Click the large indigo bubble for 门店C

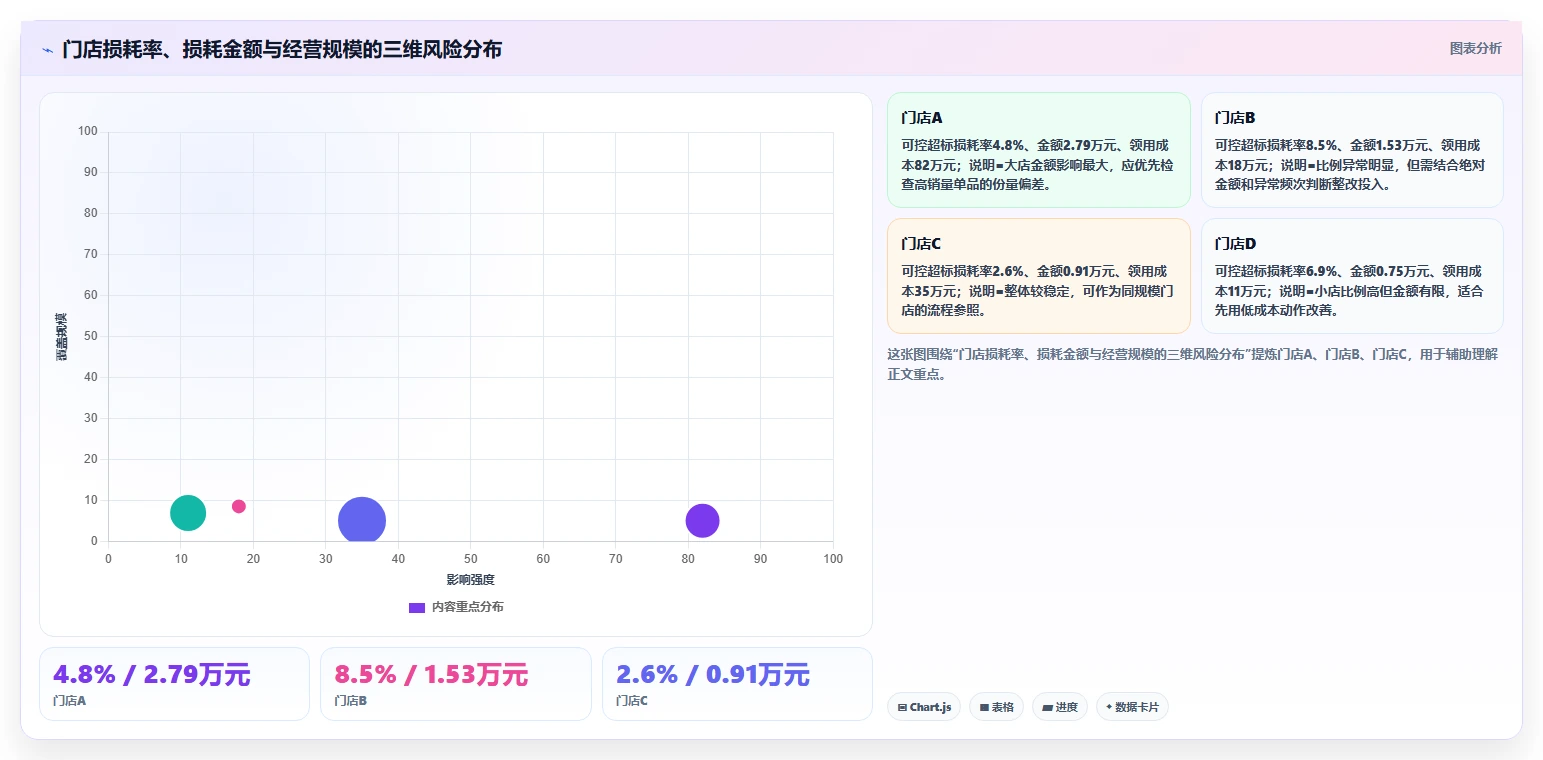(x=362, y=520)
